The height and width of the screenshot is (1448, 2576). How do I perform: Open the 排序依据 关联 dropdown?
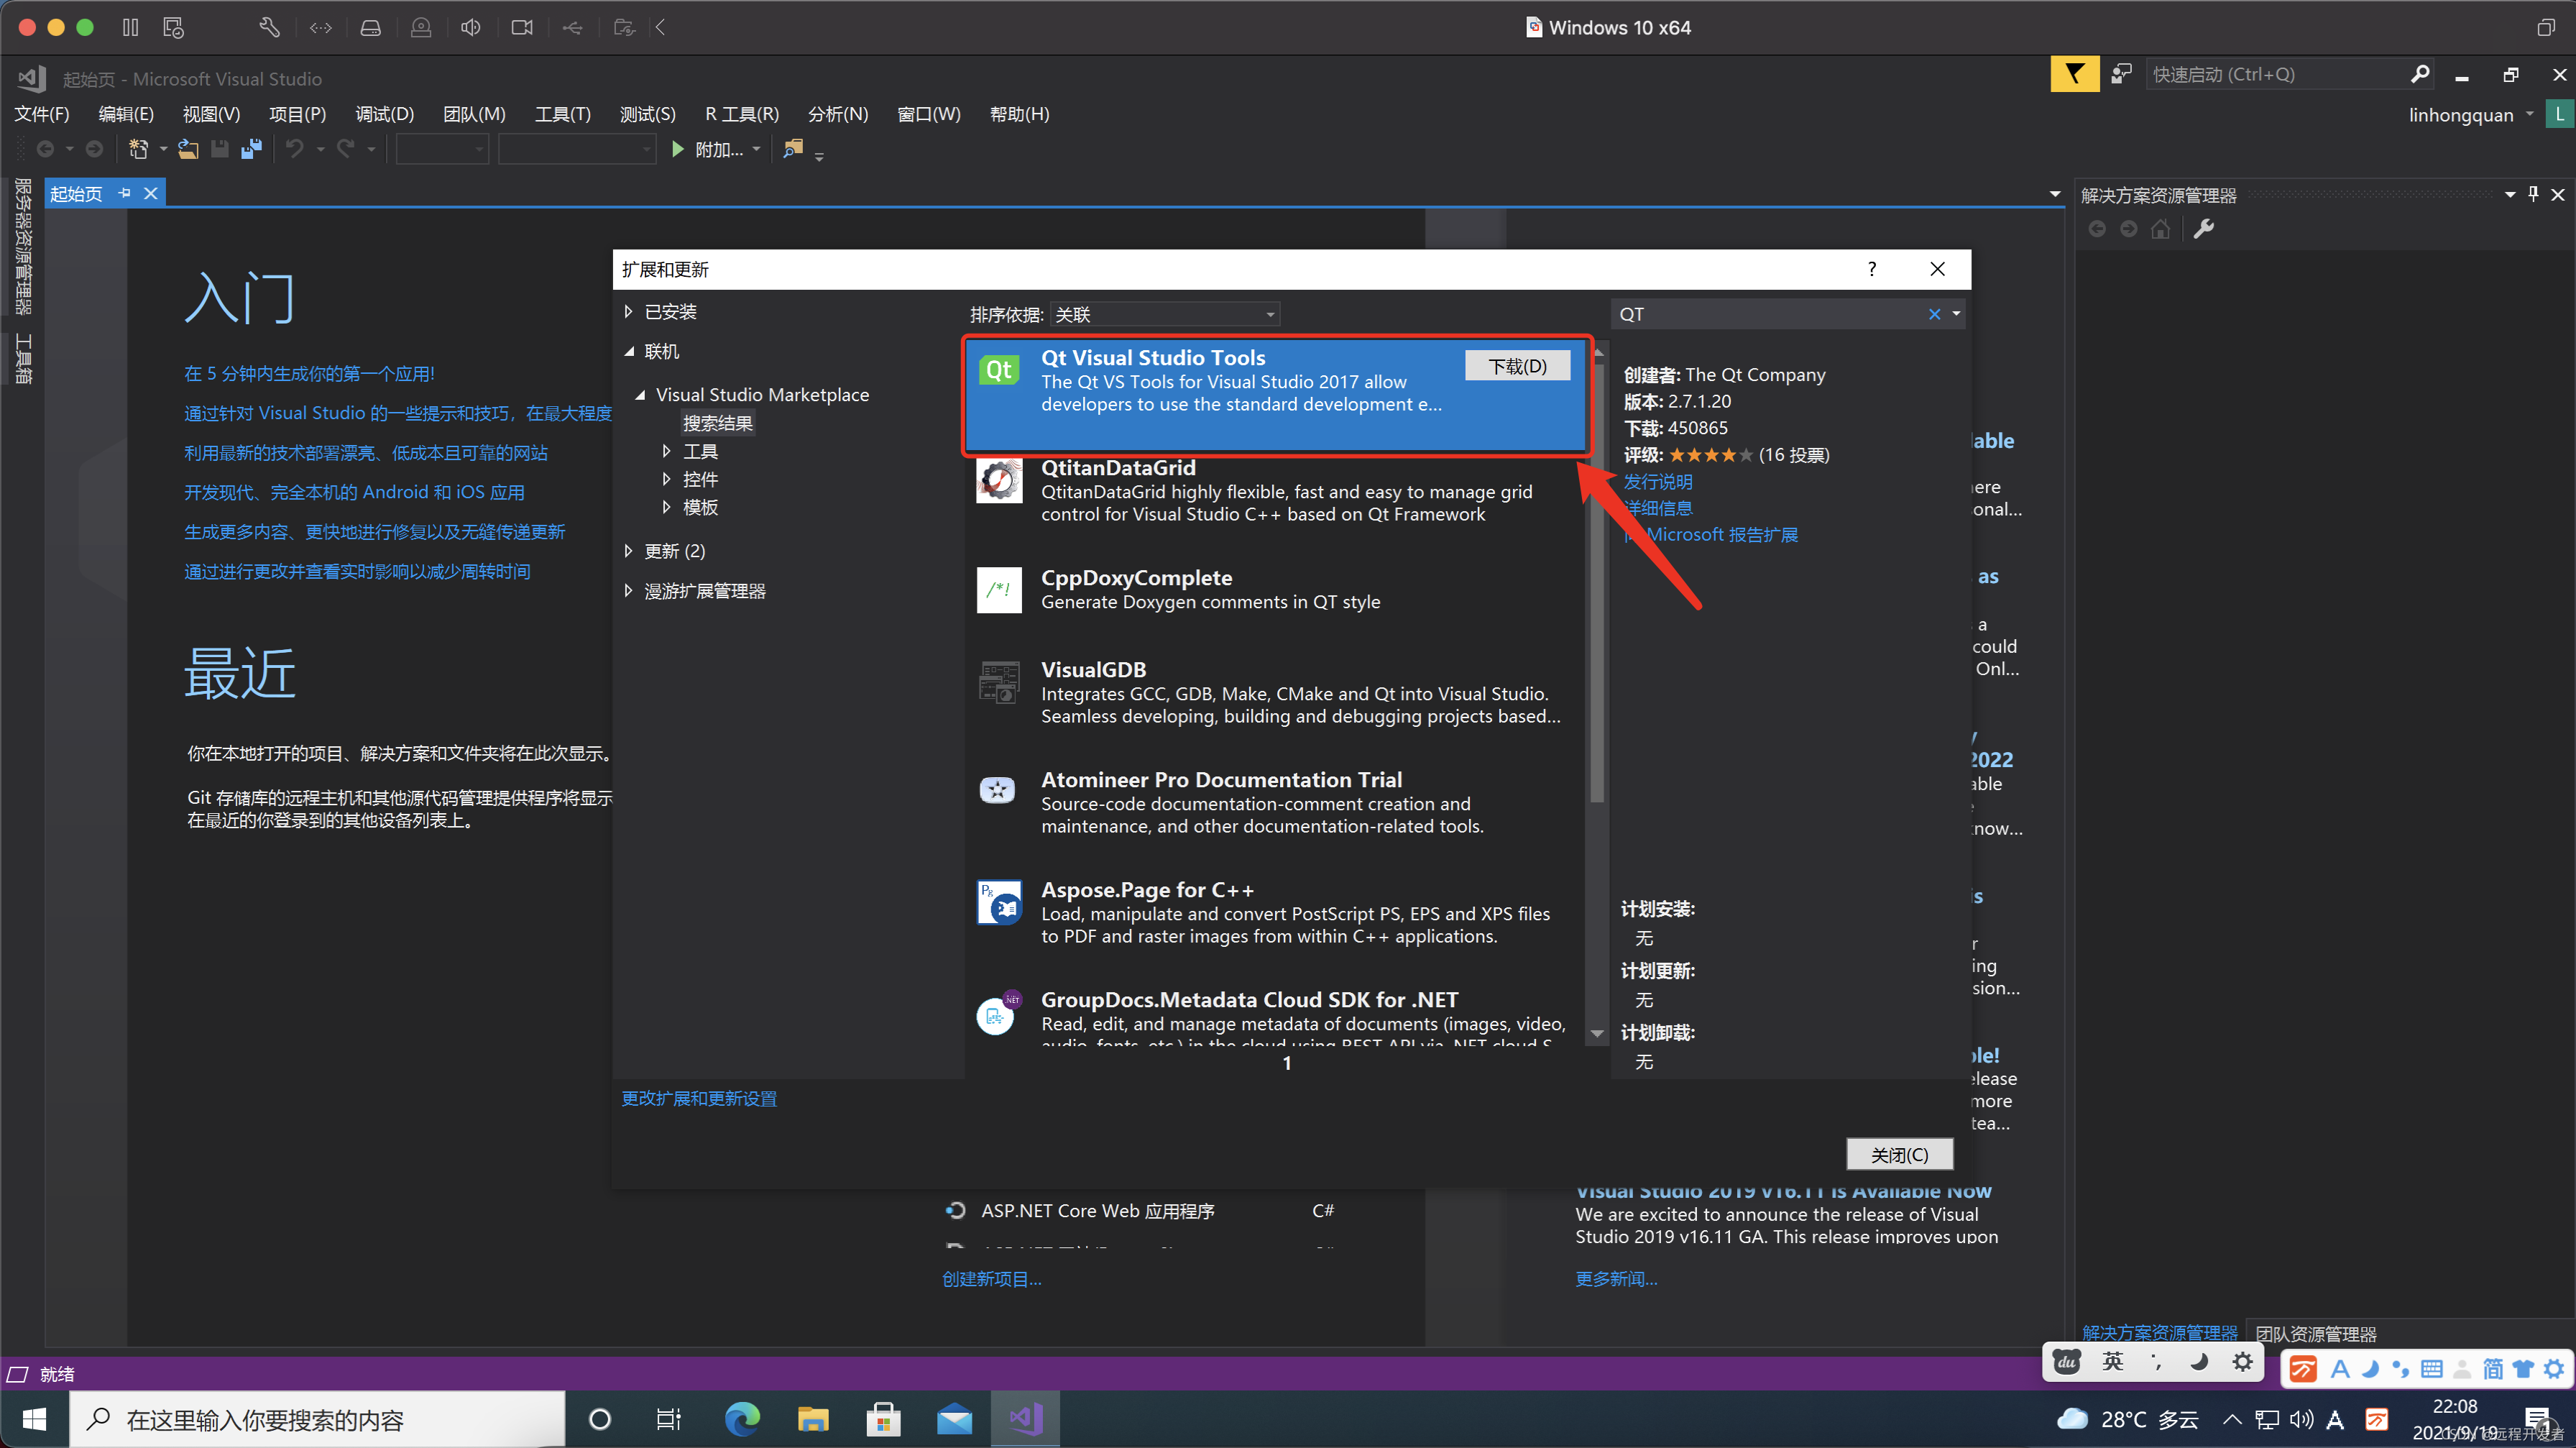pos(1164,315)
